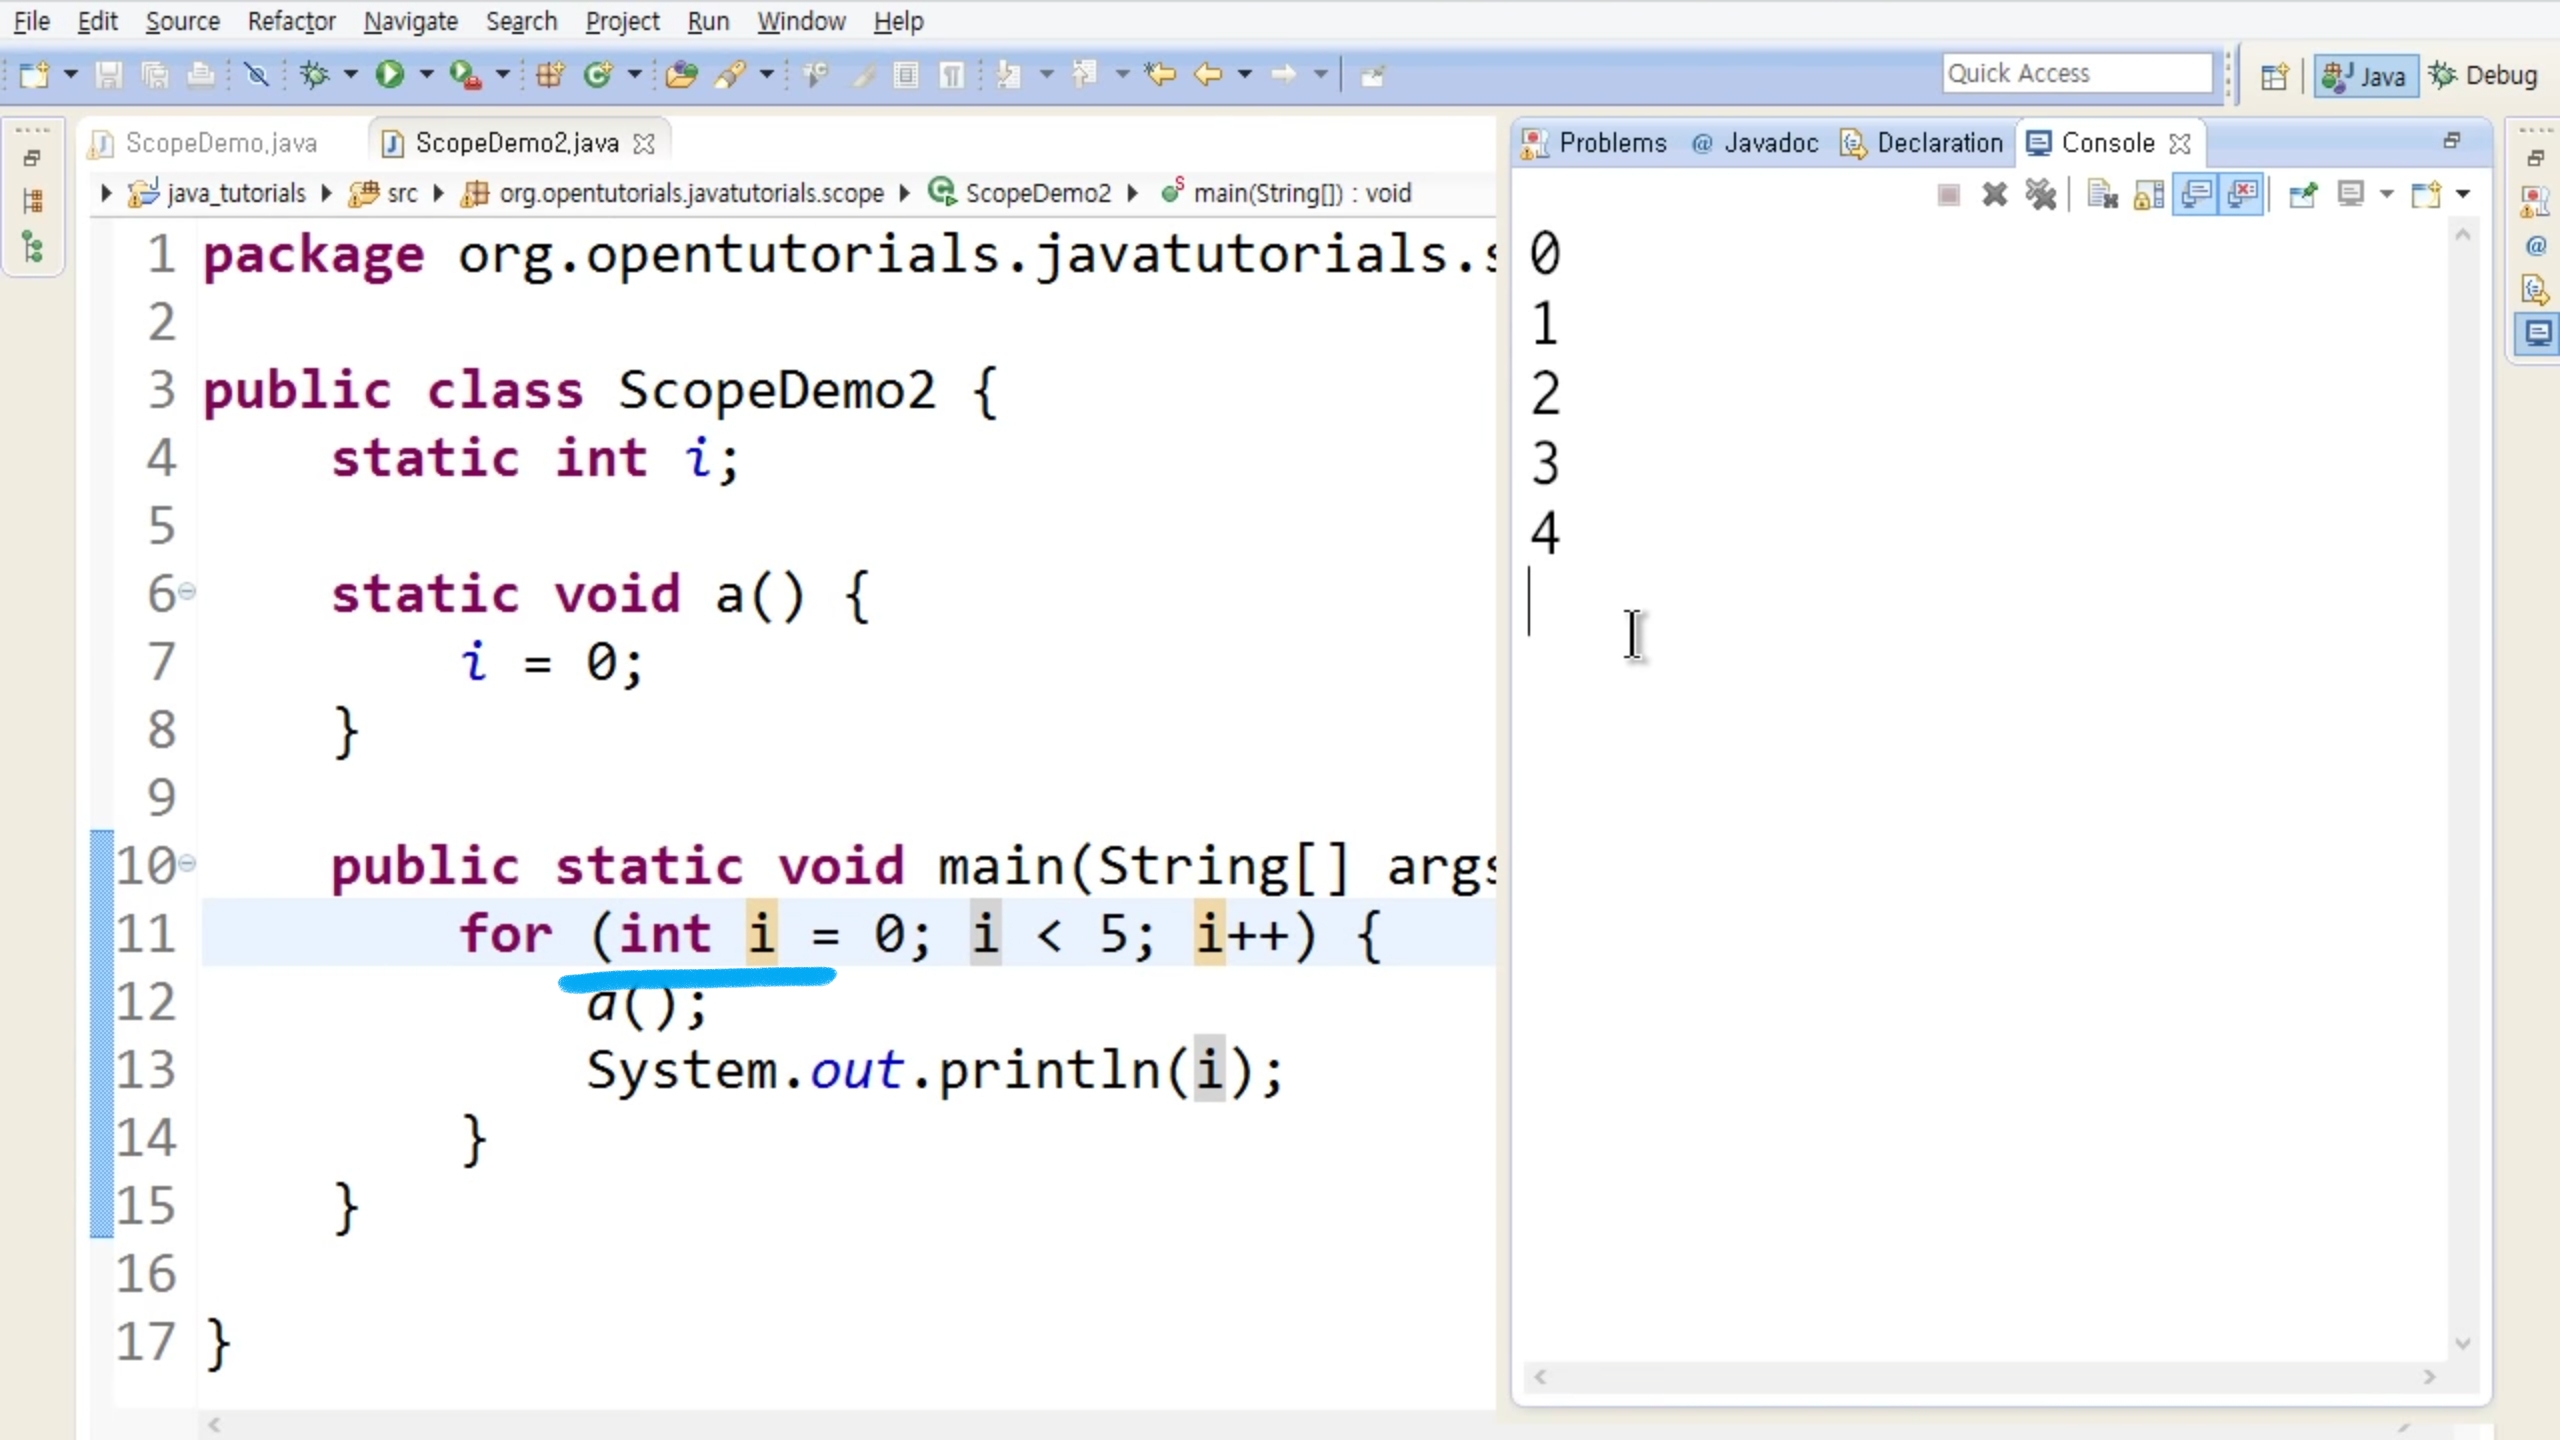Click the Previous Annotation icon
This screenshot has width=2560, height=1440.
(x=1084, y=75)
